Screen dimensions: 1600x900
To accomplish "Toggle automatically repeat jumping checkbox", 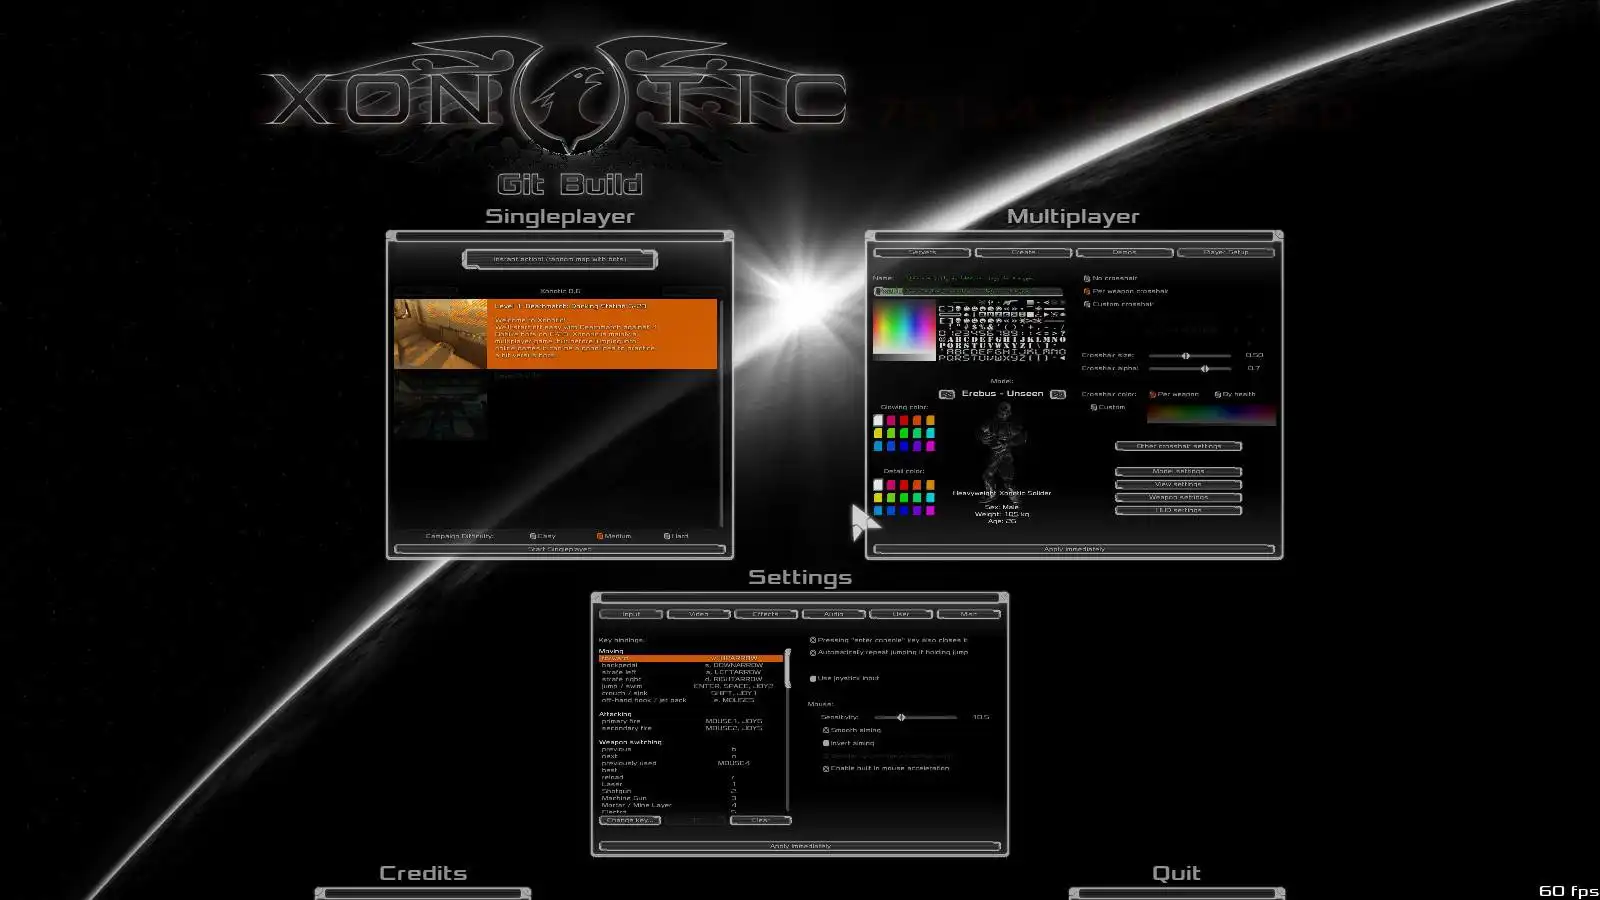I will click(x=813, y=652).
